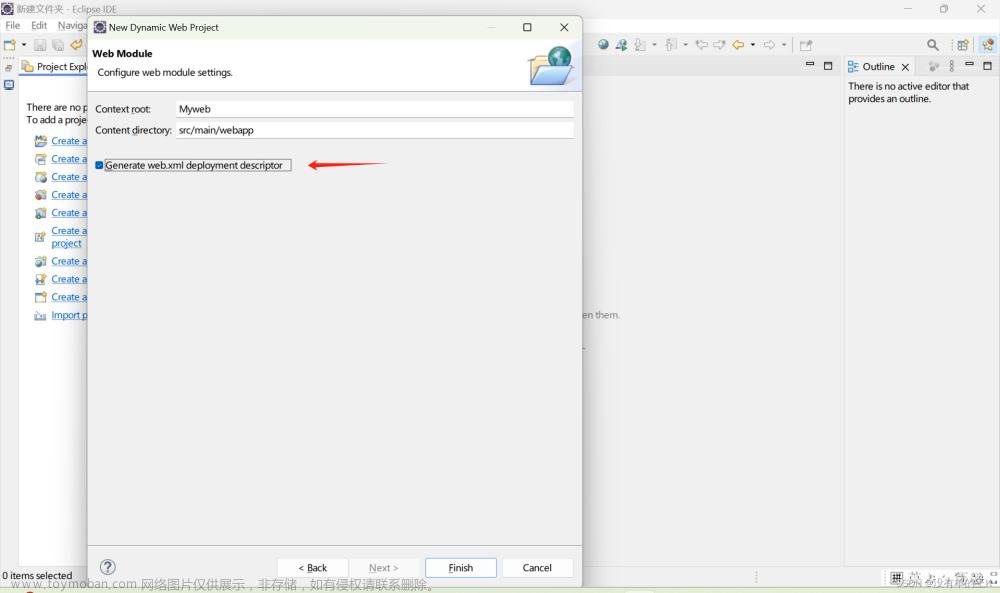
Task: Open the Edit menu
Action: 39,26
